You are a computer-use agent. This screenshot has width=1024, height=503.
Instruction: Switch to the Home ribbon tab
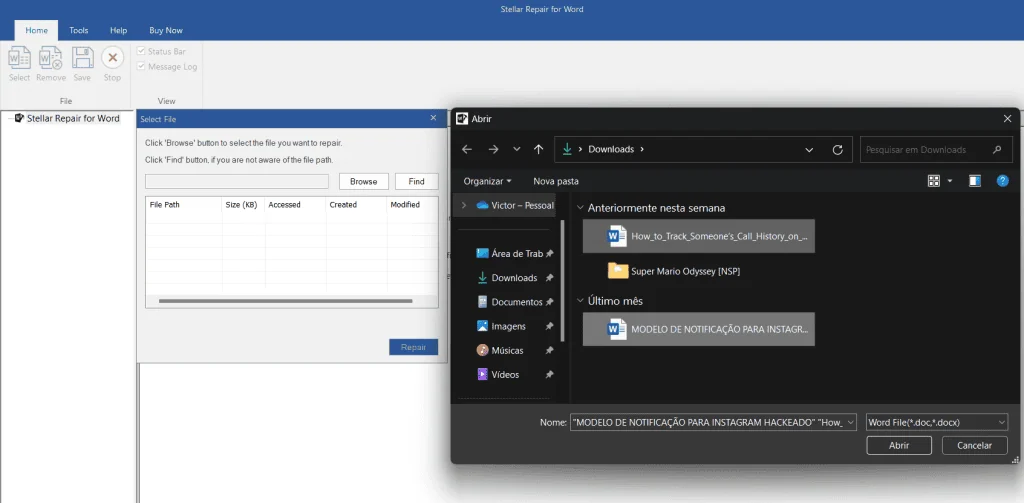pos(37,30)
